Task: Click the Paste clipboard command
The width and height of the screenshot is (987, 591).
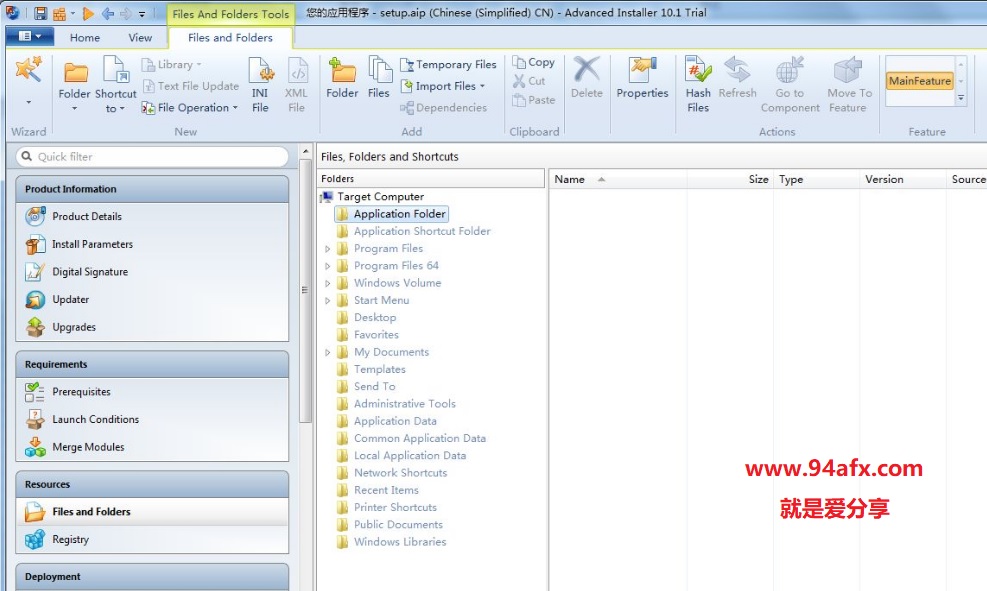Action: [x=534, y=99]
